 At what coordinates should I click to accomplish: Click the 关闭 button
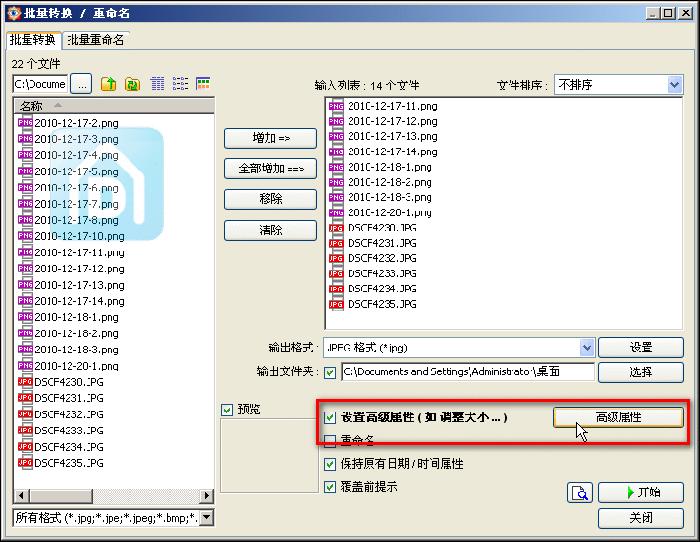click(641, 518)
